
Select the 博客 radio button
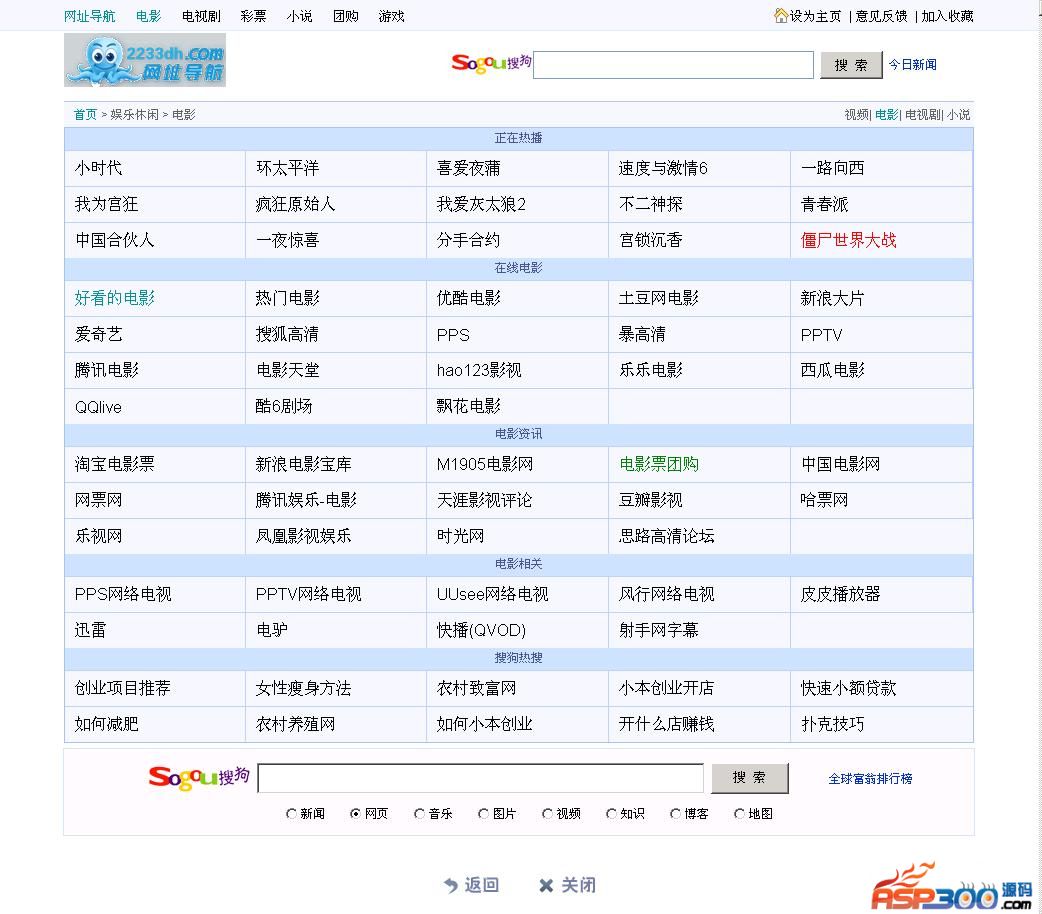point(676,814)
